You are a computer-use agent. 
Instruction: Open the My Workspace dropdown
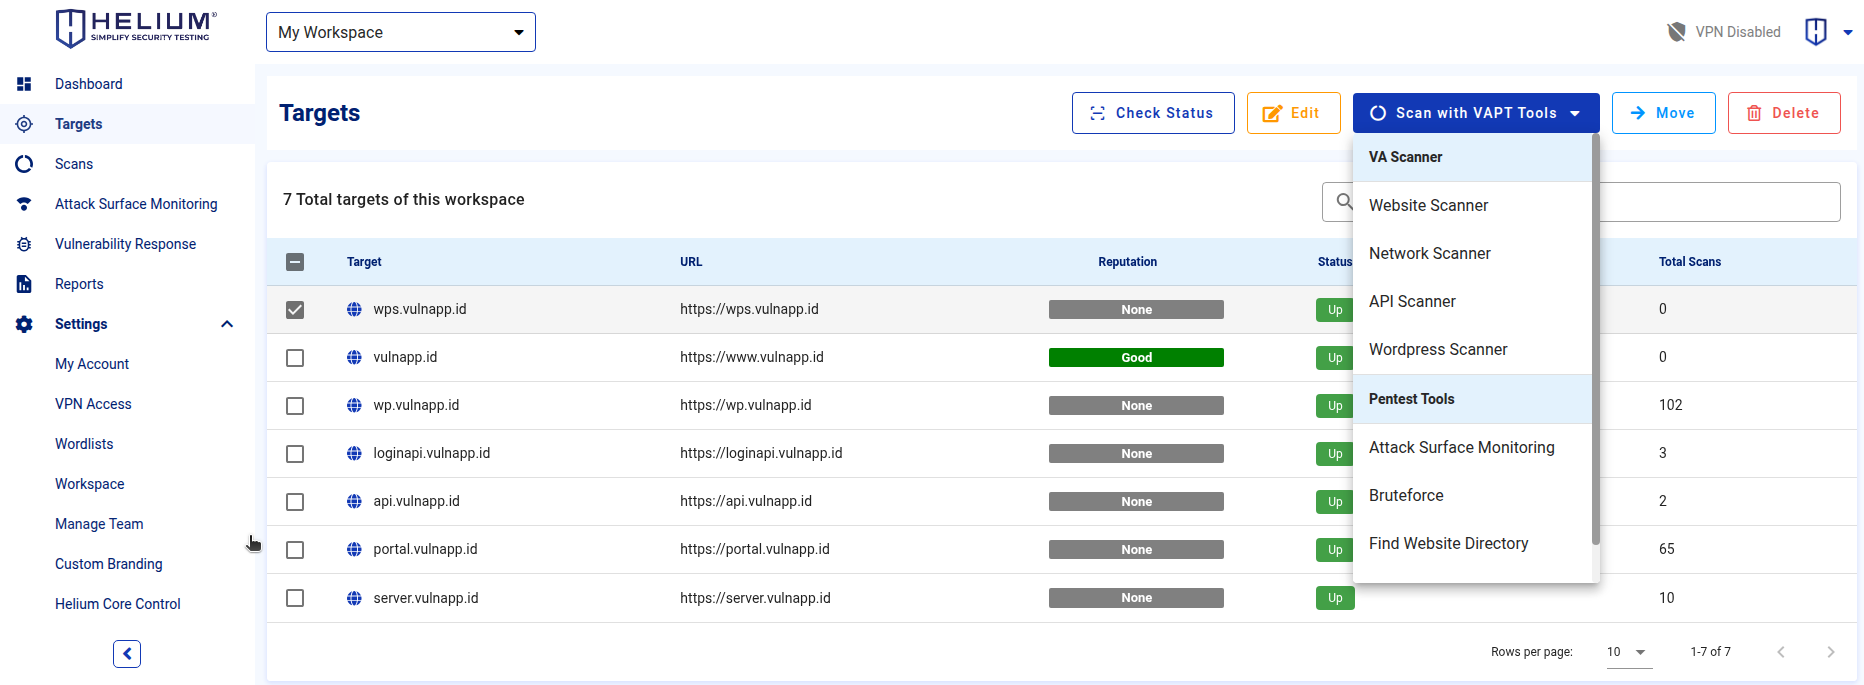401,32
